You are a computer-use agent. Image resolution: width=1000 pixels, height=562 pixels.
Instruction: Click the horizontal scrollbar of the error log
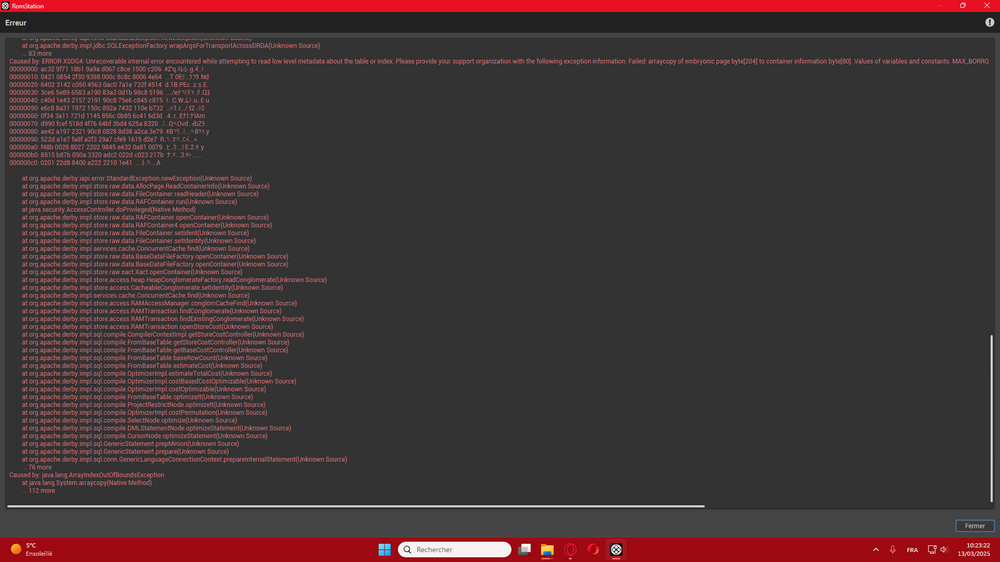click(355, 506)
